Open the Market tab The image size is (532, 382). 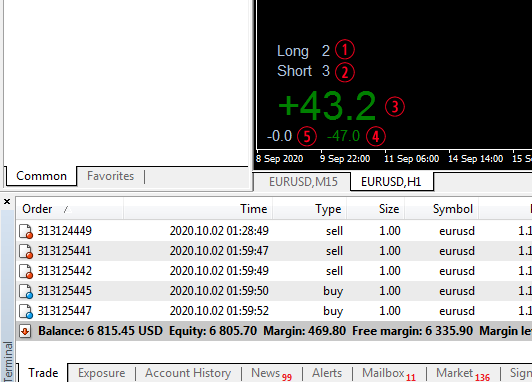pyautogui.click(x=463, y=374)
